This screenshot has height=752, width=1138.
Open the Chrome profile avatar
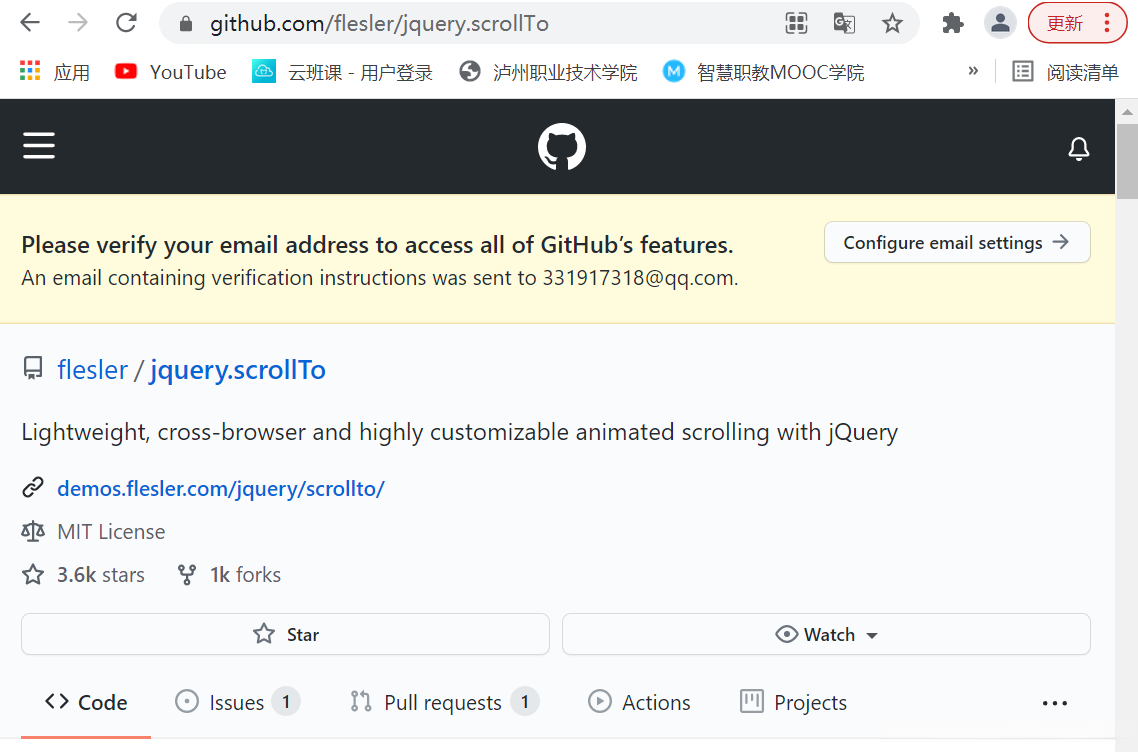click(x=999, y=23)
